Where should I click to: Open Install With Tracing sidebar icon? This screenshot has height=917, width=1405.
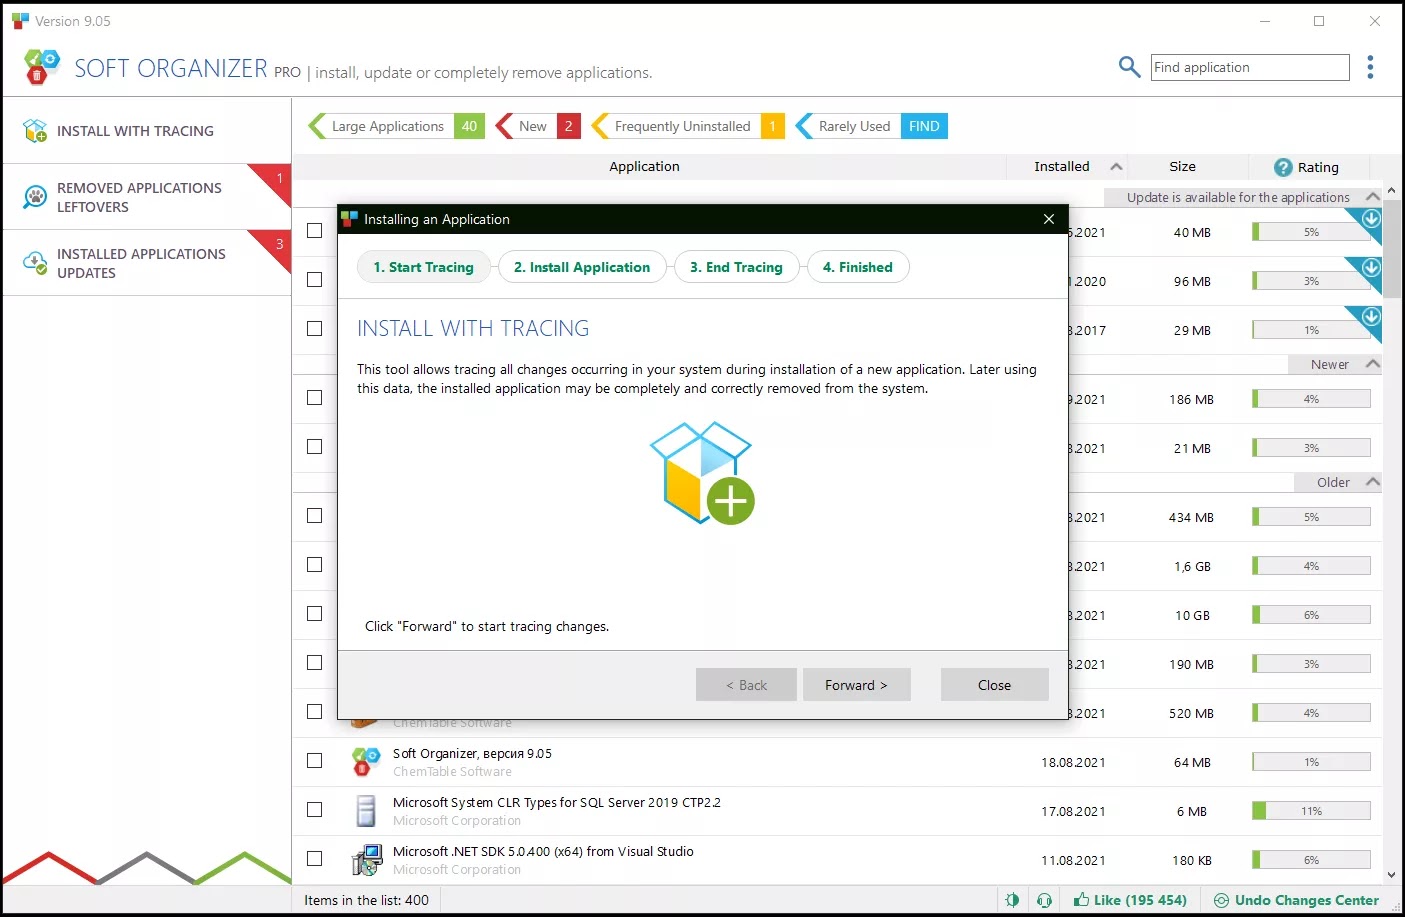pyautogui.click(x=35, y=131)
